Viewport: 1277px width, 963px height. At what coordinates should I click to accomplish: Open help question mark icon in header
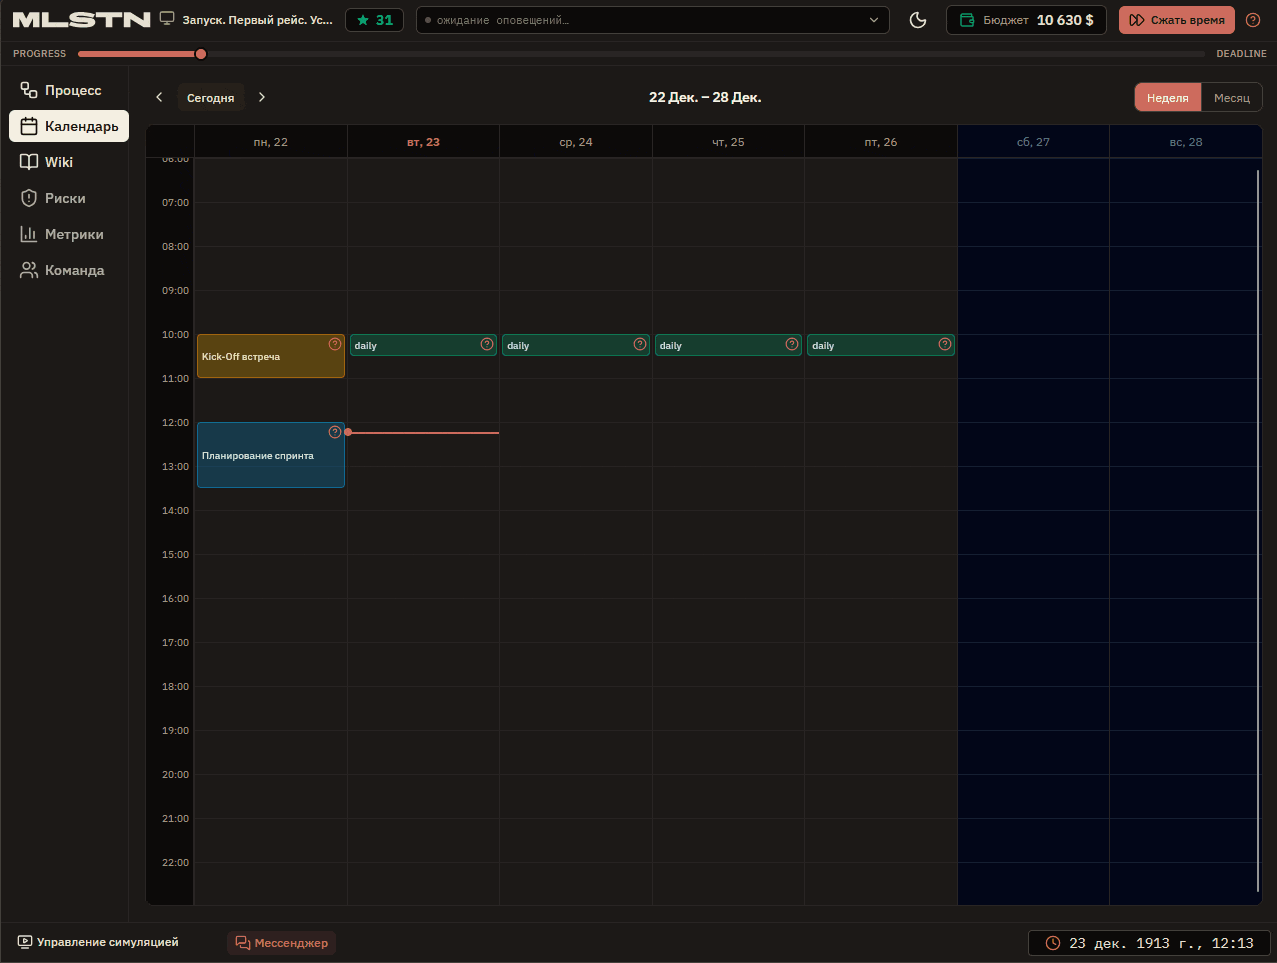(1253, 20)
